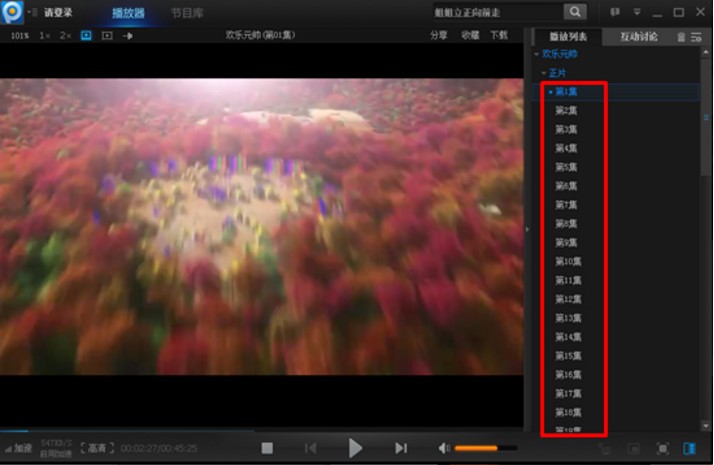Select episode 第16集 in playlist
Viewport: 714px width, 465px height.
(568, 375)
